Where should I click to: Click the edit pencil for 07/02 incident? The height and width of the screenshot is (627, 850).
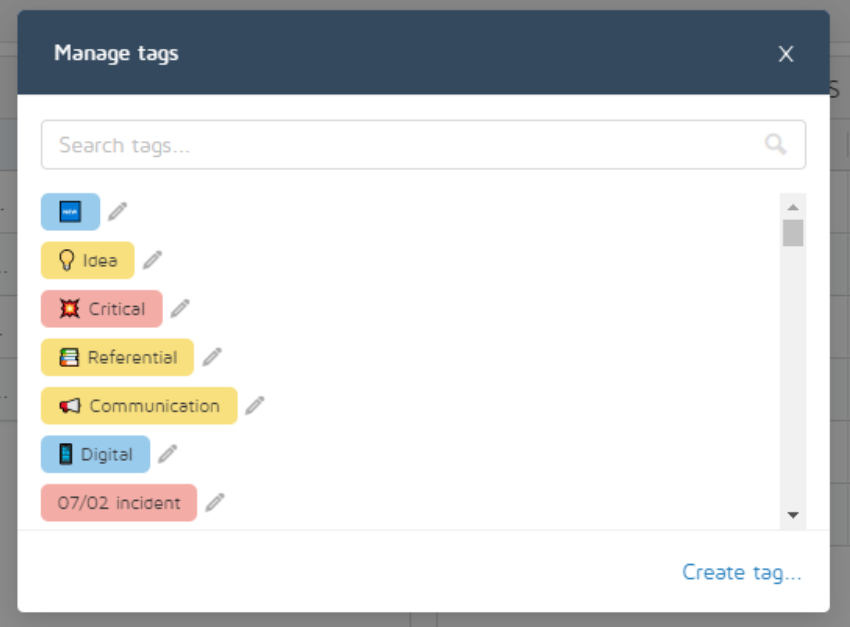point(213,503)
